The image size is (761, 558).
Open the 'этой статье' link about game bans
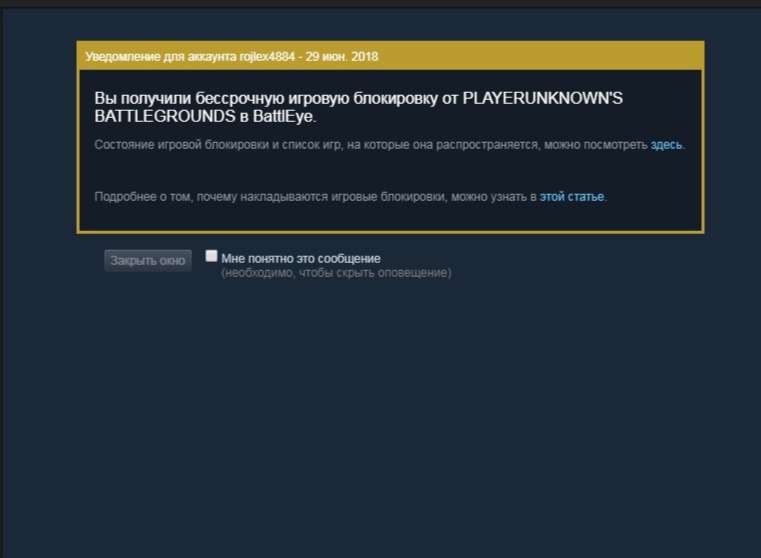coord(572,197)
